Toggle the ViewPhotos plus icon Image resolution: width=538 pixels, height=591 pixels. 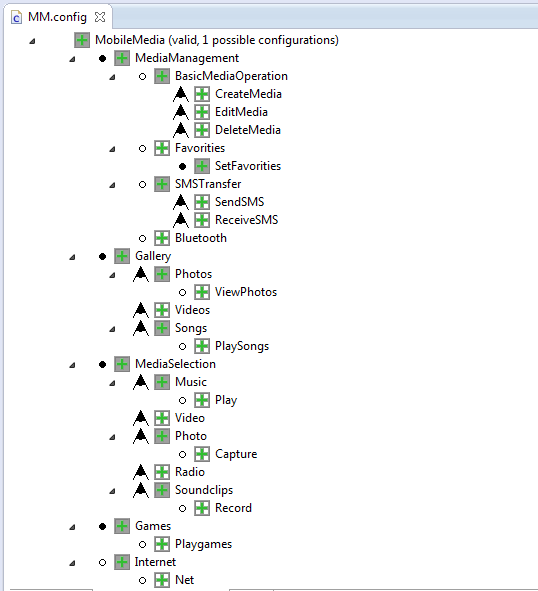202,292
